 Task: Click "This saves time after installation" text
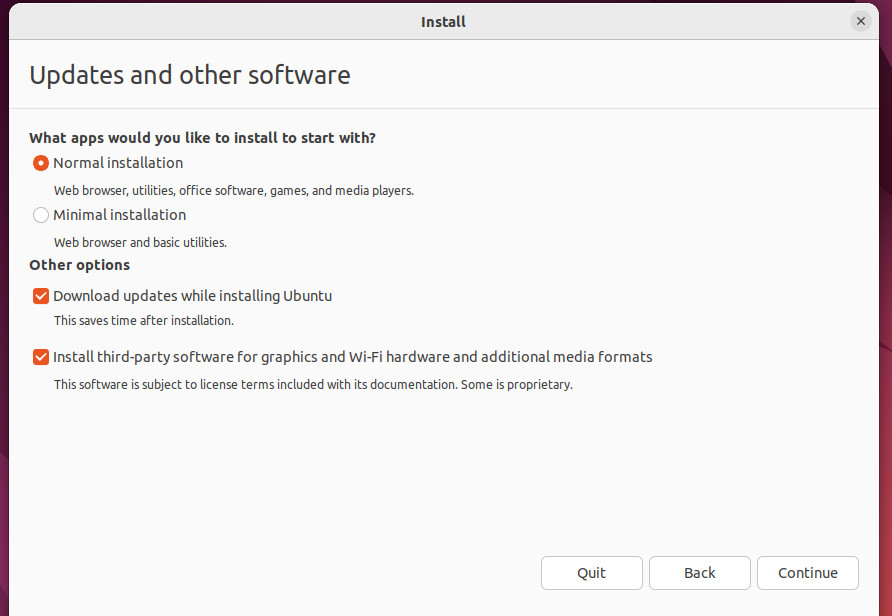click(143, 321)
